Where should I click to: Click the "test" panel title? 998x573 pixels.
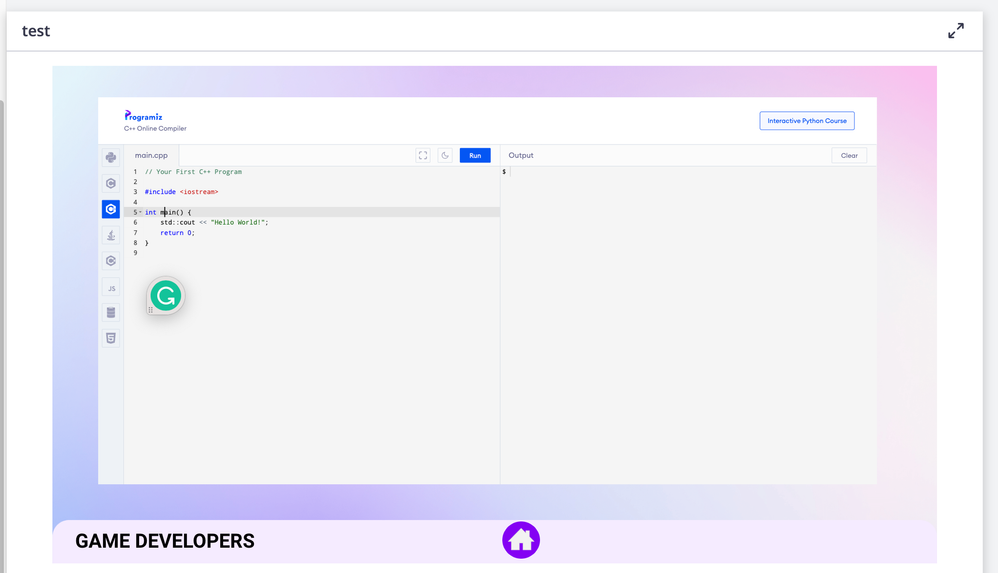[36, 31]
